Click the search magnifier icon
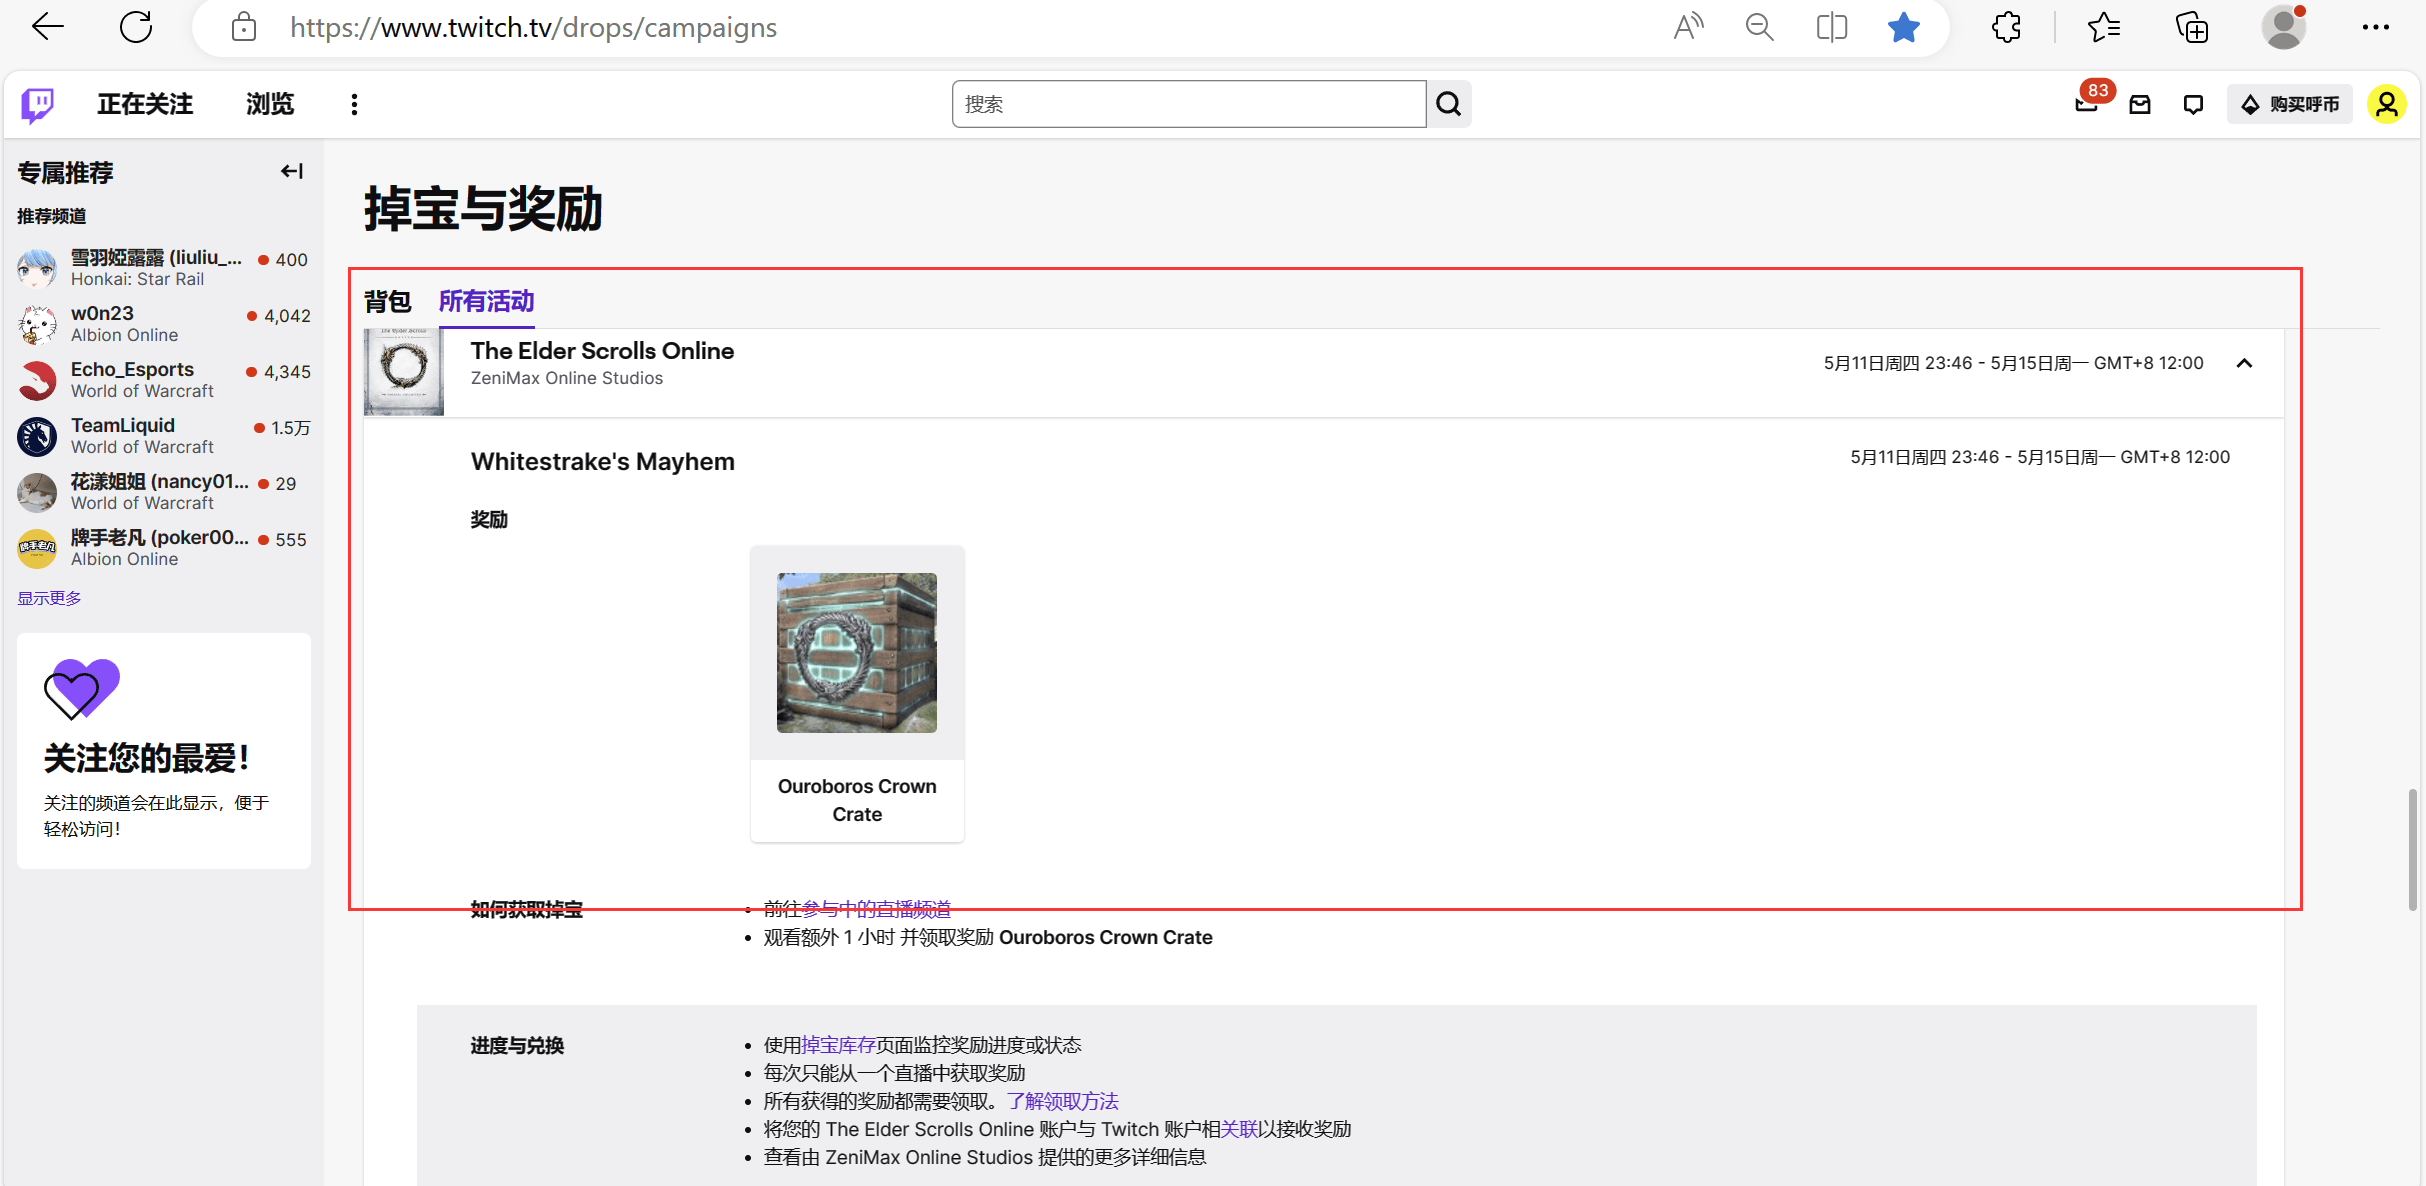Image resolution: width=2426 pixels, height=1186 pixels. tap(1448, 103)
